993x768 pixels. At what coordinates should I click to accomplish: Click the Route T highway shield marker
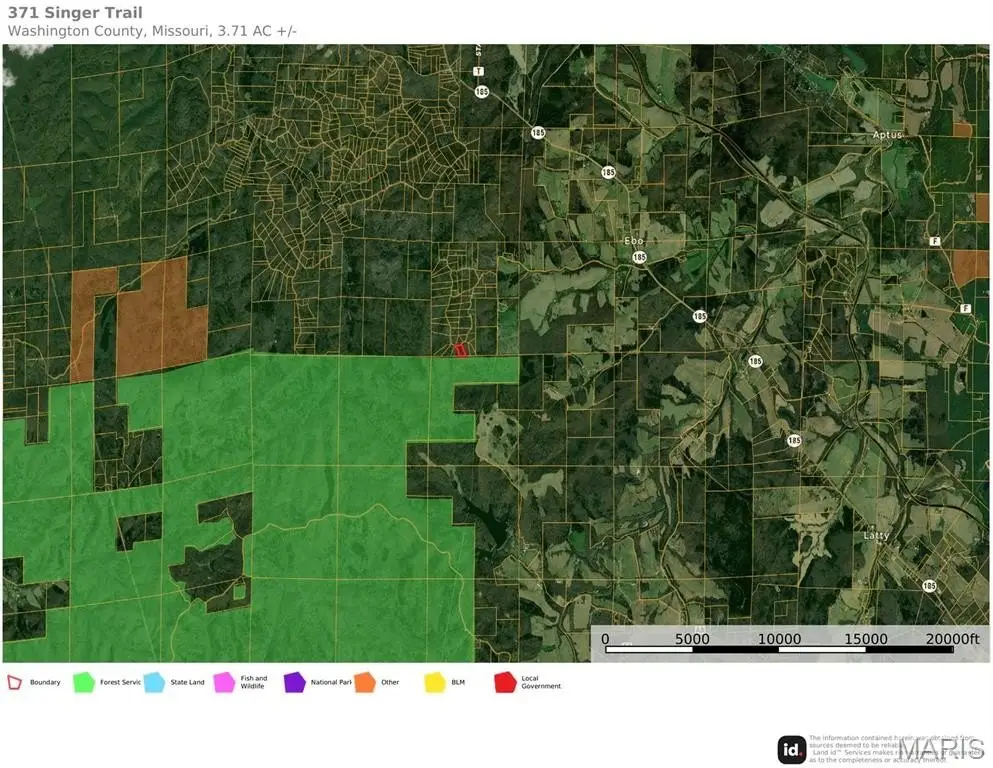[x=479, y=71]
